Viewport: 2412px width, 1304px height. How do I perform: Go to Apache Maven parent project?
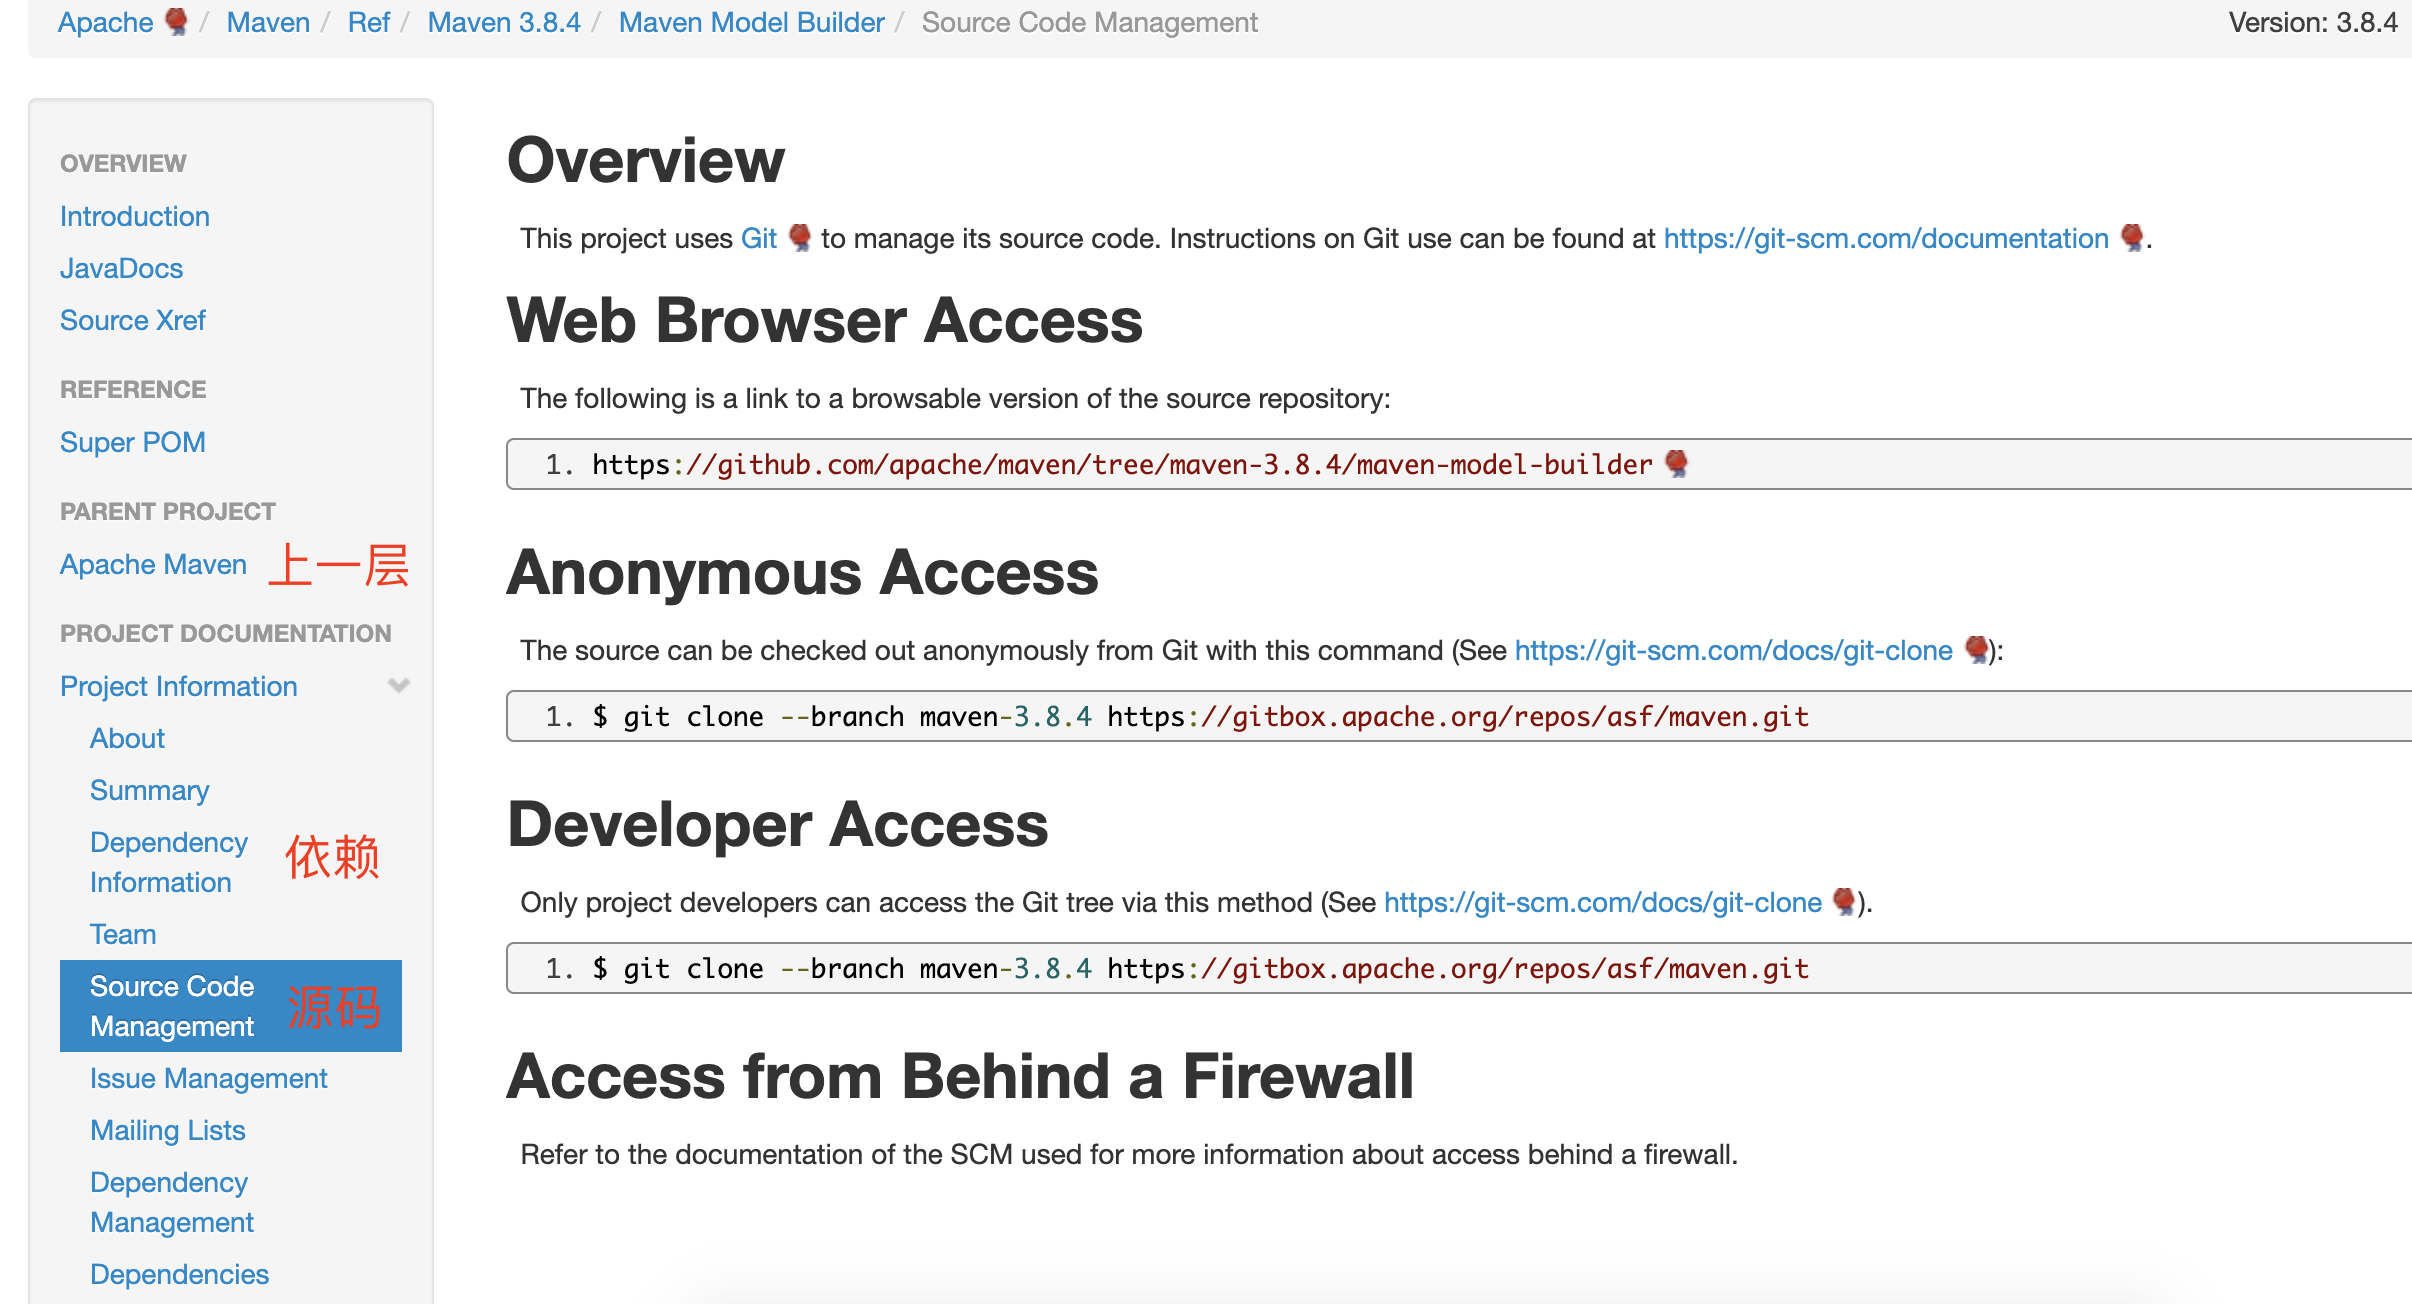153,564
